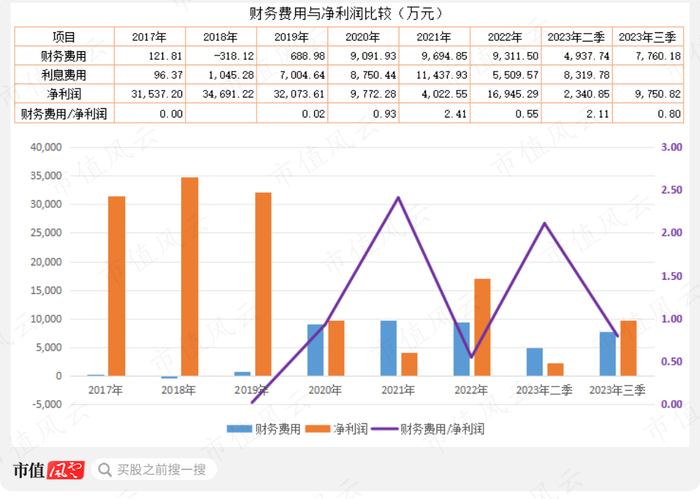Click the cell value 121.81
This screenshot has height=499, width=700.
pos(165,56)
